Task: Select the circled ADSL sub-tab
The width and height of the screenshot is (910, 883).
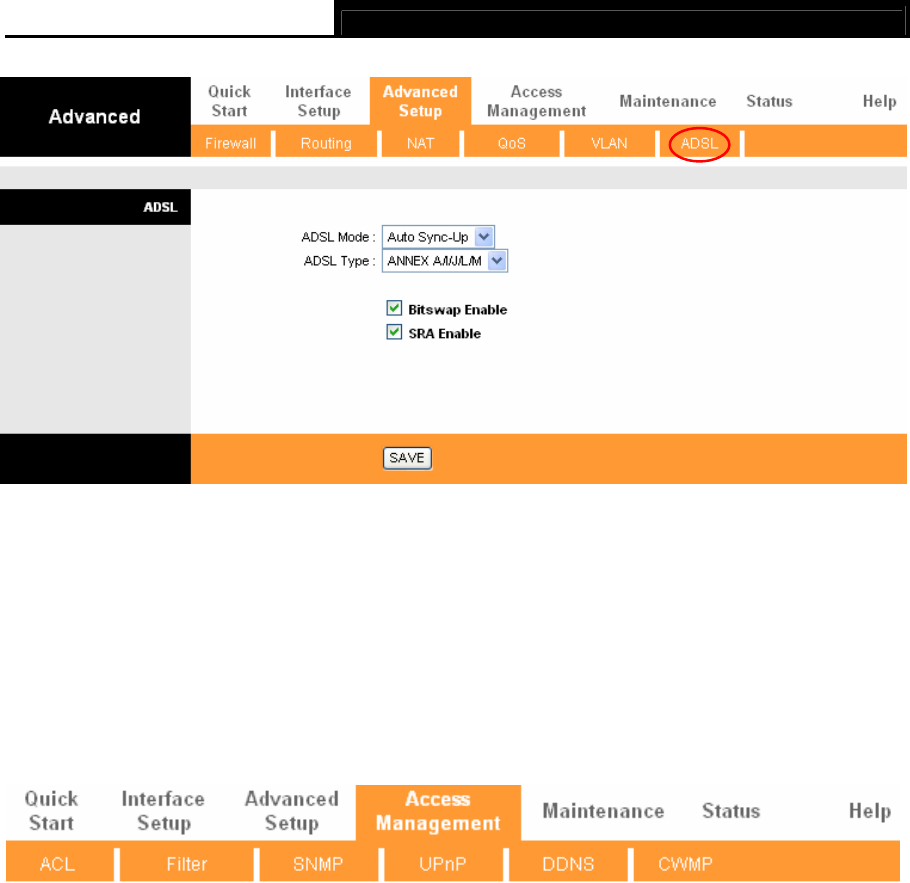Action: pyautogui.click(x=699, y=143)
